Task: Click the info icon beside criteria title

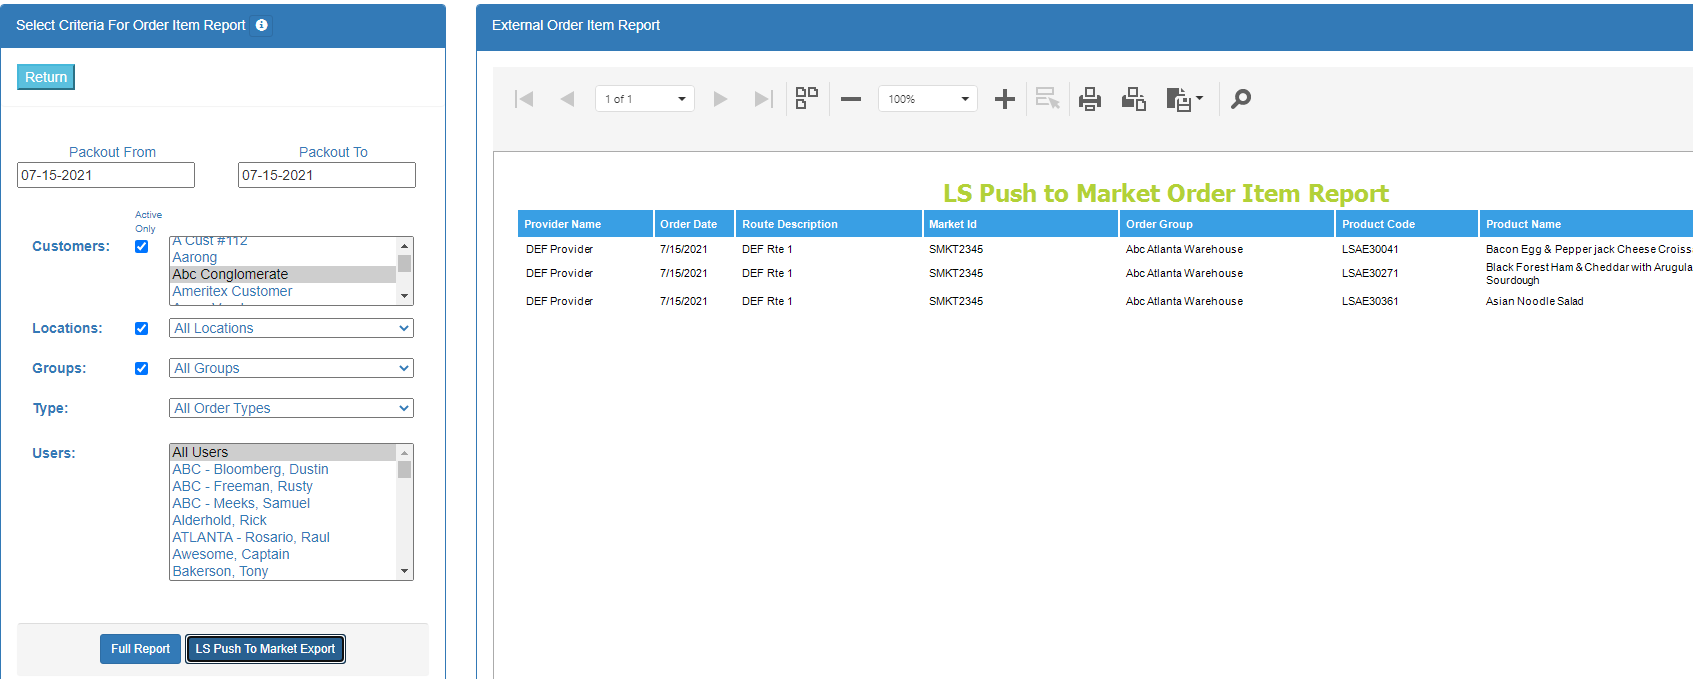Action: pos(262,25)
